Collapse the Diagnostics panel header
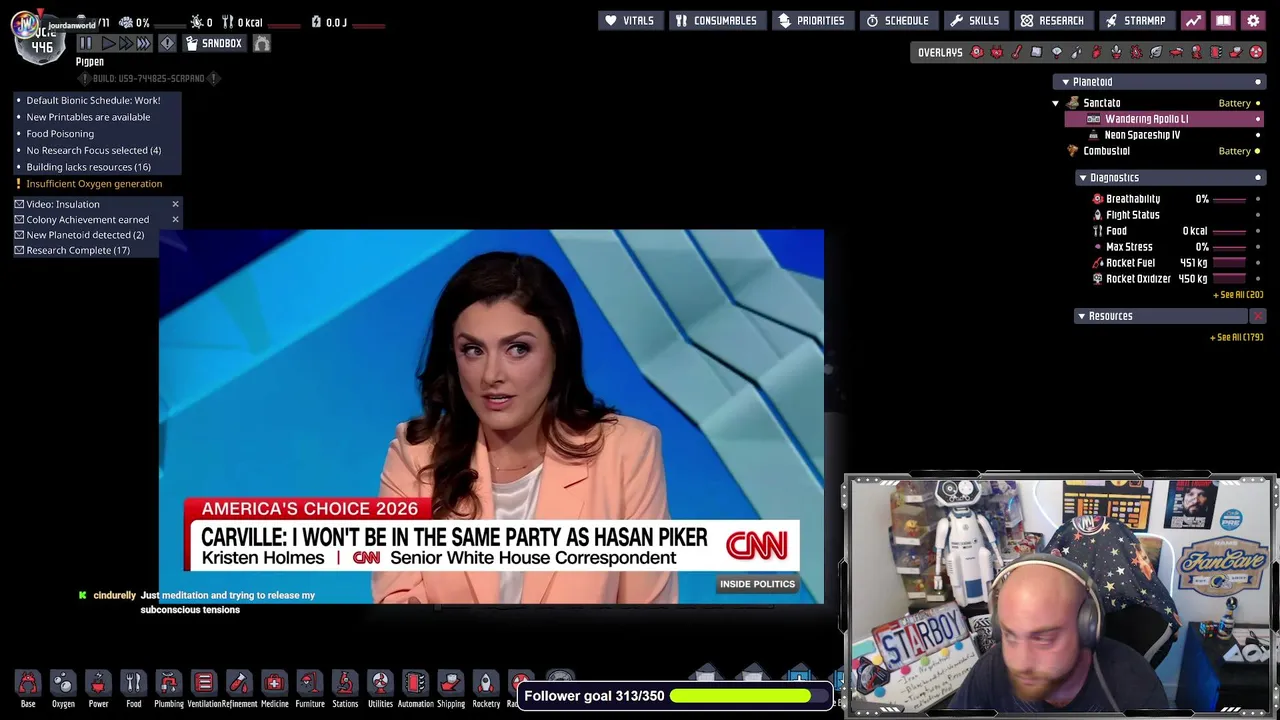Image resolution: width=1280 pixels, height=720 pixels. 1170,178
